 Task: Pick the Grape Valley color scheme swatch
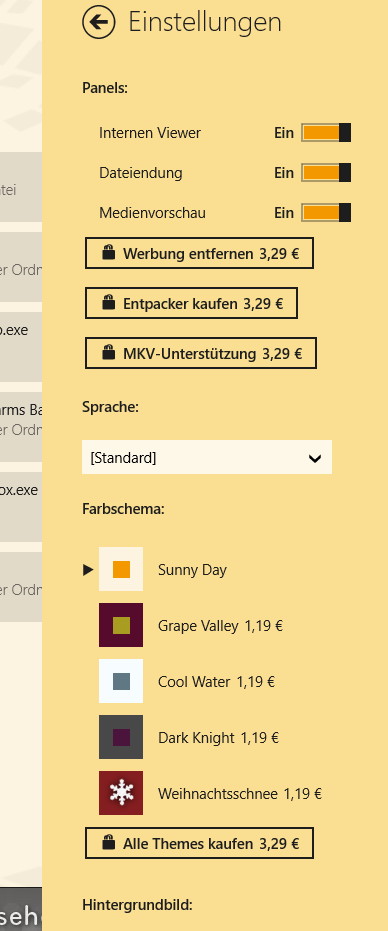tap(121, 625)
